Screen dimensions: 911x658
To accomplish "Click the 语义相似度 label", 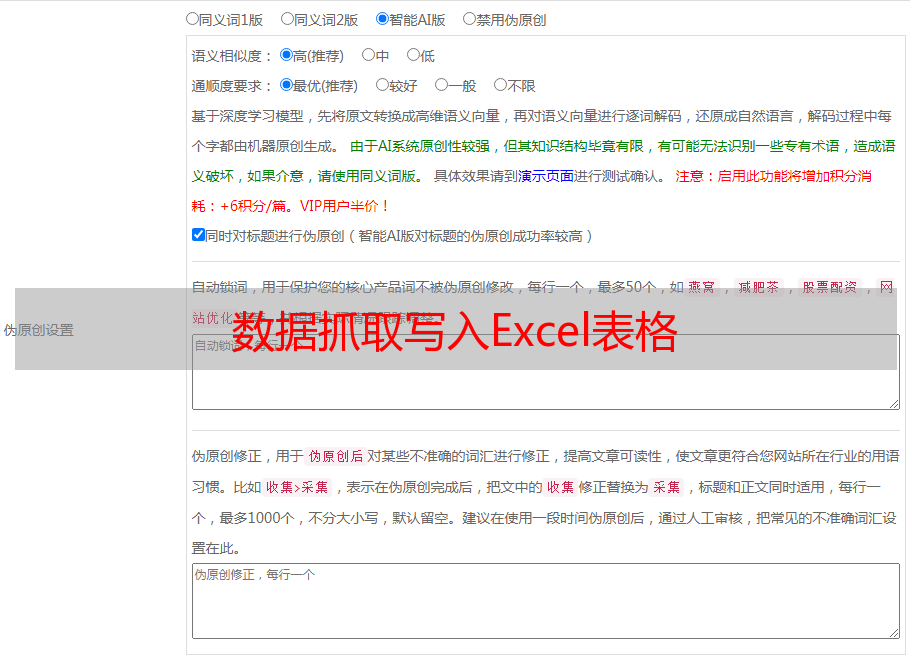I will (232, 56).
